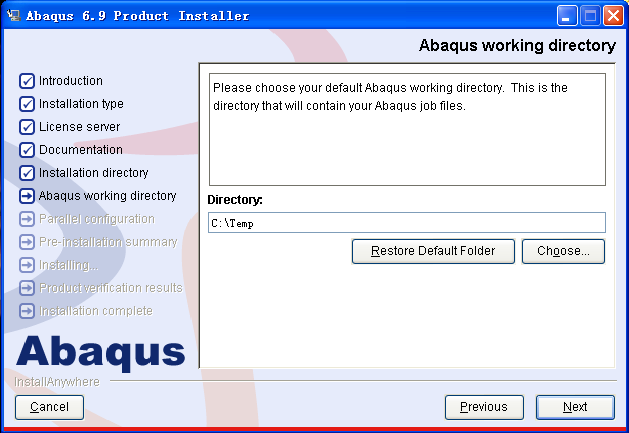This screenshot has width=629, height=433.
Task: Minimize the Abaqus installer window
Action: (x=567, y=16)
